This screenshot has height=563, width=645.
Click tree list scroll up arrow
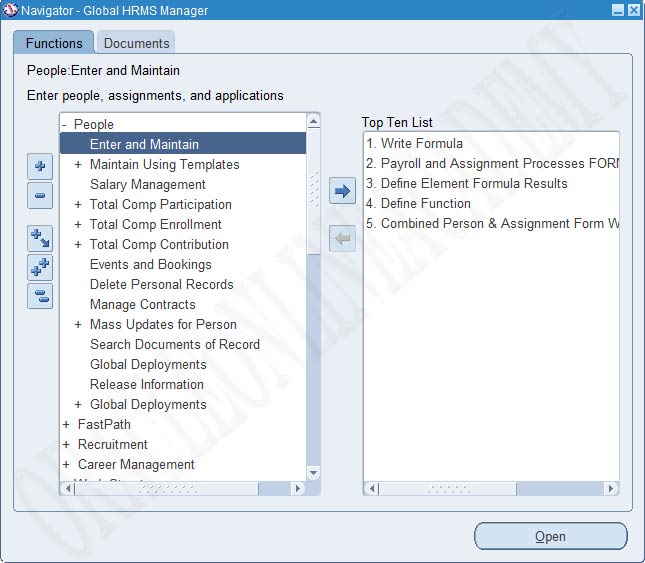tap(313, 121)
